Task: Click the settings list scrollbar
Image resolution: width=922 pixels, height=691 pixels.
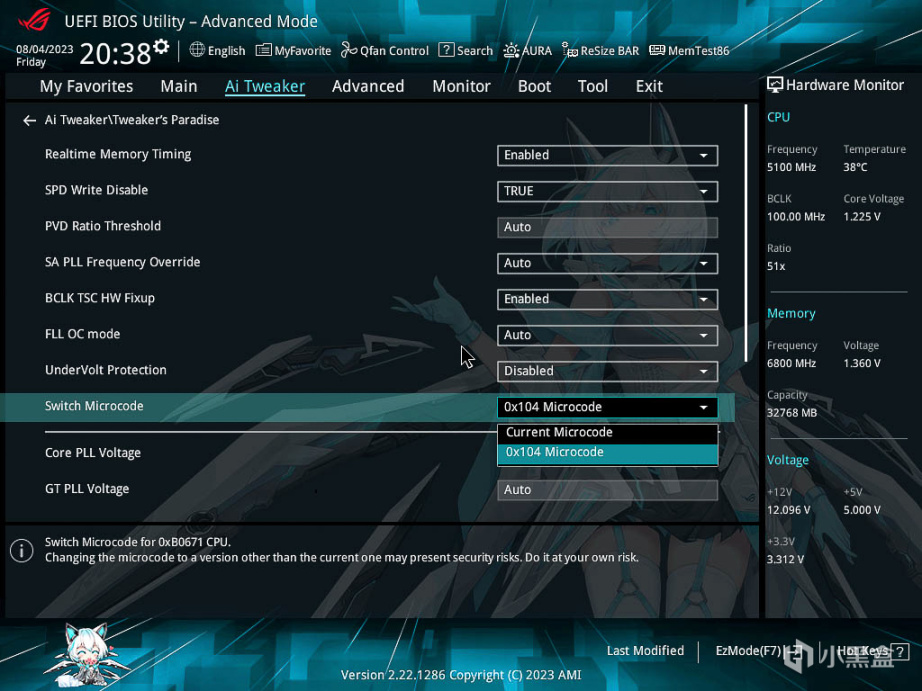Action: click(x=746, y=233)
